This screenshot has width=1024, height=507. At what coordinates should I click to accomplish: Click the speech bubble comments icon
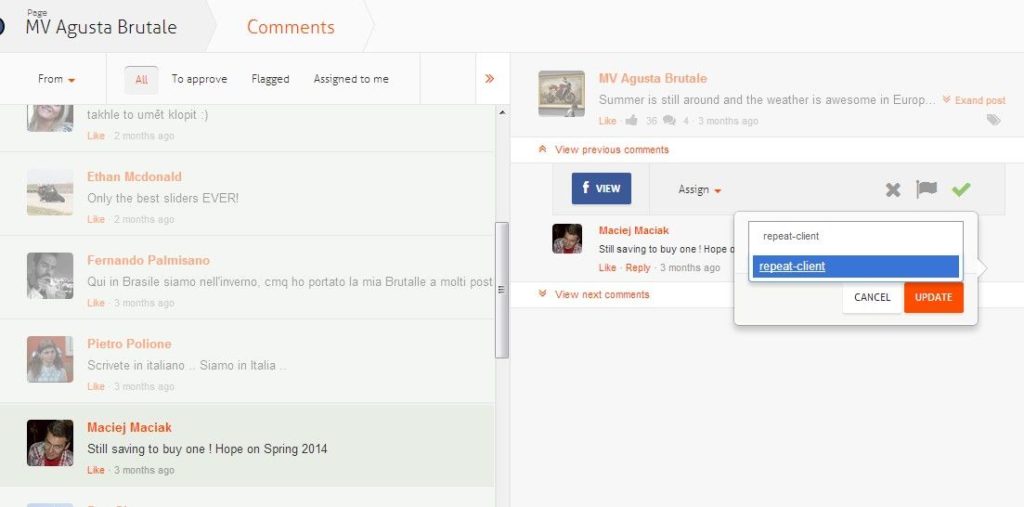[x=669, y=121]
